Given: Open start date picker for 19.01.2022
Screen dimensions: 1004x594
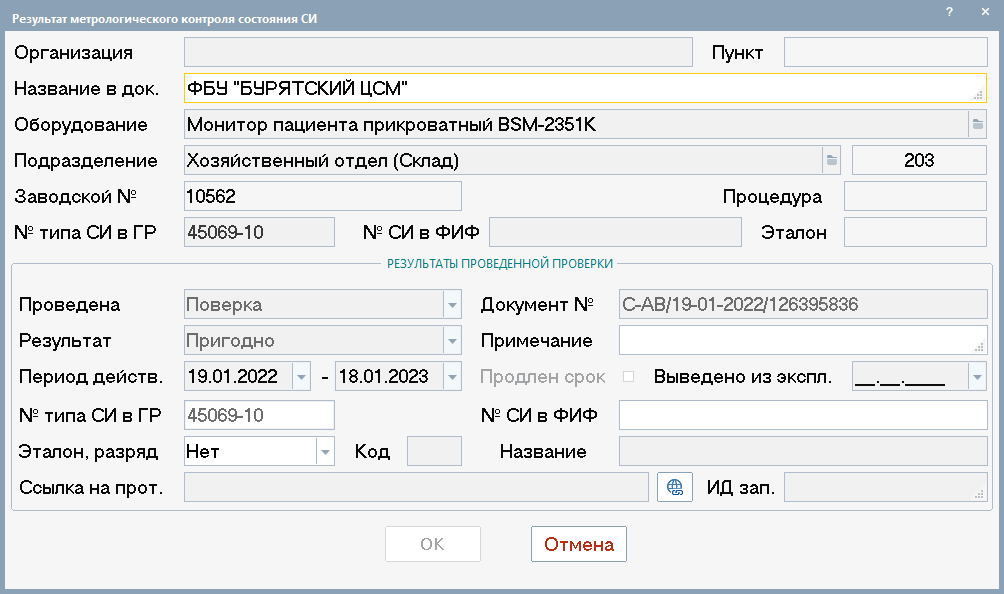Looking at the screenshot, I should [x=301, y=377].
